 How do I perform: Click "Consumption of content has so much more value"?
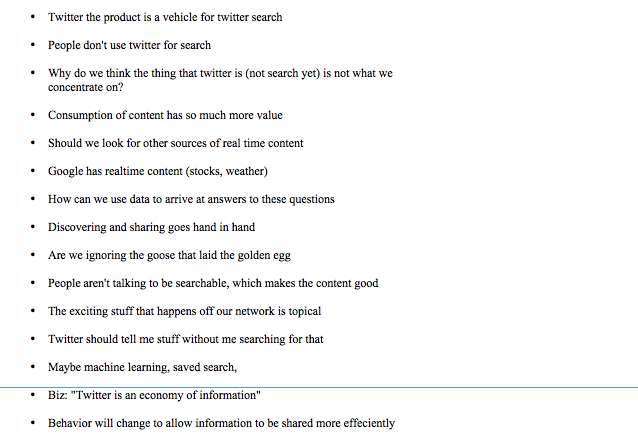pyautogui.click(x=165, y=115)
